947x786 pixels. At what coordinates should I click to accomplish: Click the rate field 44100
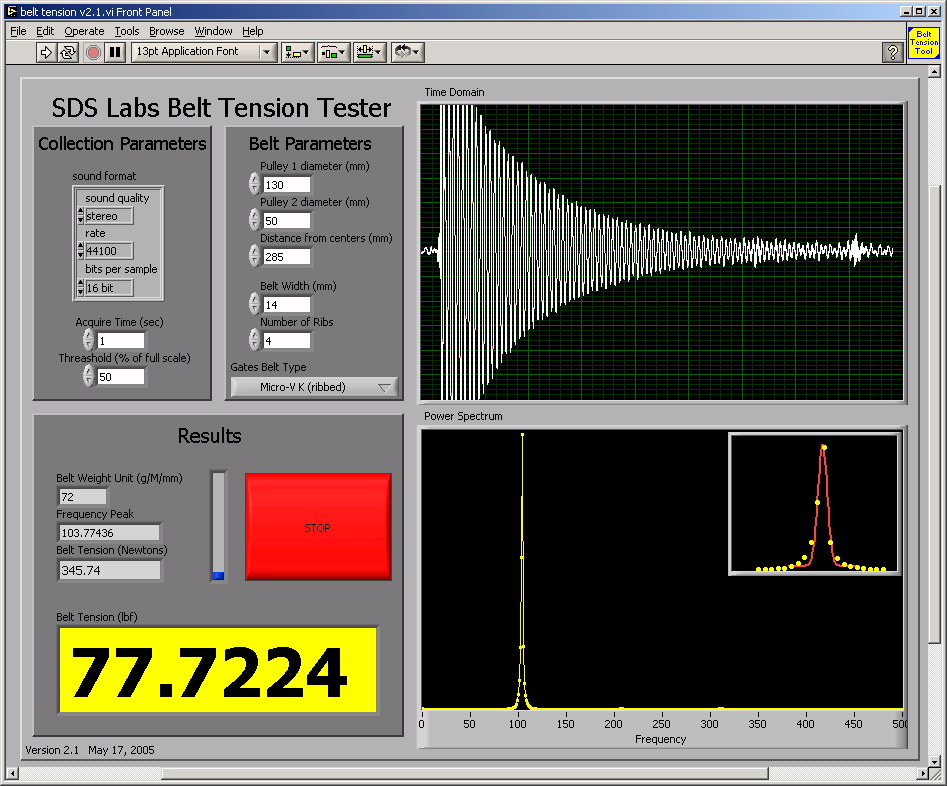(109, 251)
